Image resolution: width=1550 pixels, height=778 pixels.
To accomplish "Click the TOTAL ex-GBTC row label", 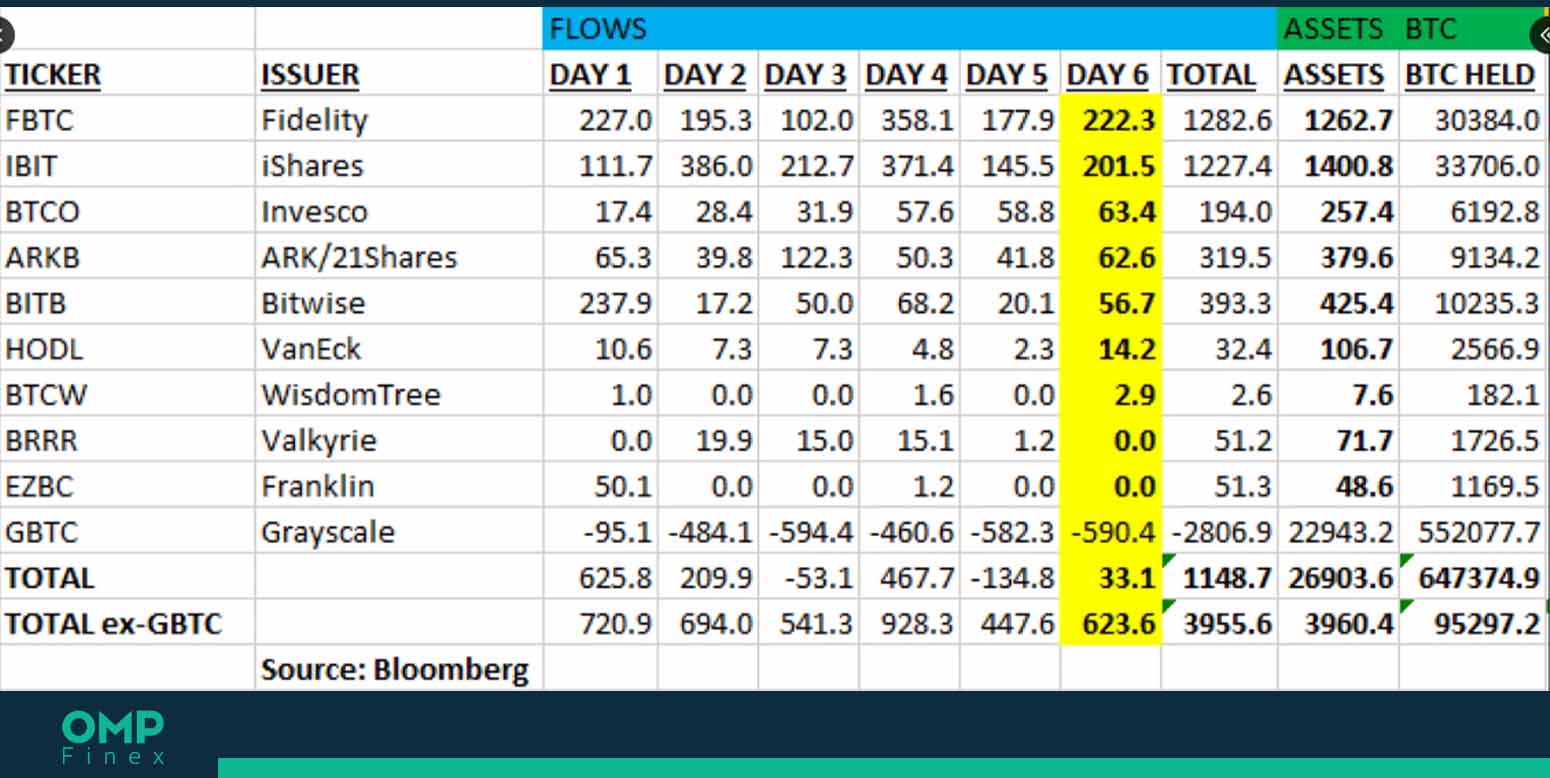I will [114, 624].
